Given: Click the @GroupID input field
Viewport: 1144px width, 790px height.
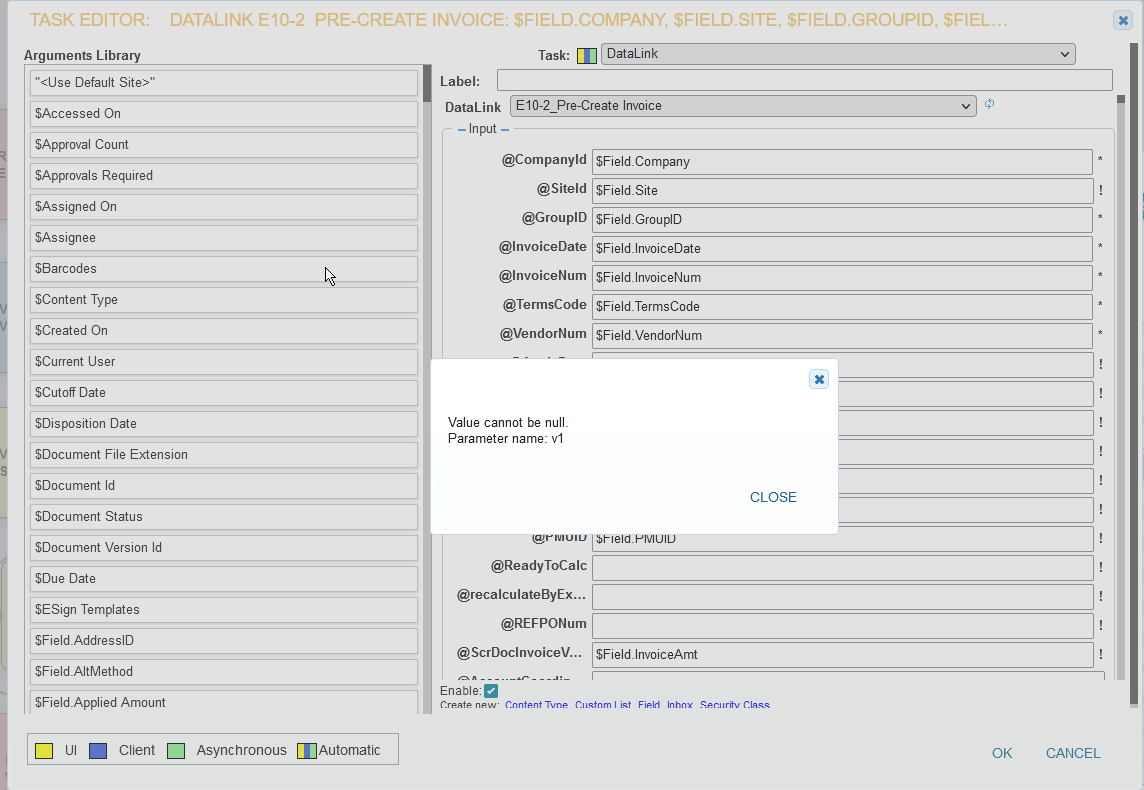Looking at the screenshot, I should tap(842, 220).
